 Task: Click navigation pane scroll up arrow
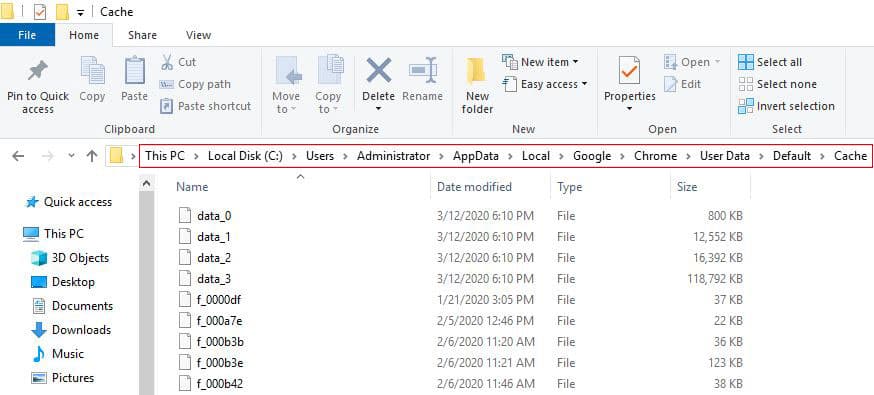click(146, 183)
